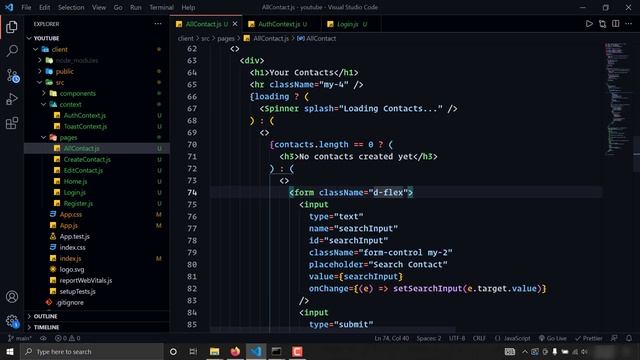Viewport: 640px width, 360px height.
Task: Open the View menu
Action: 99,7
